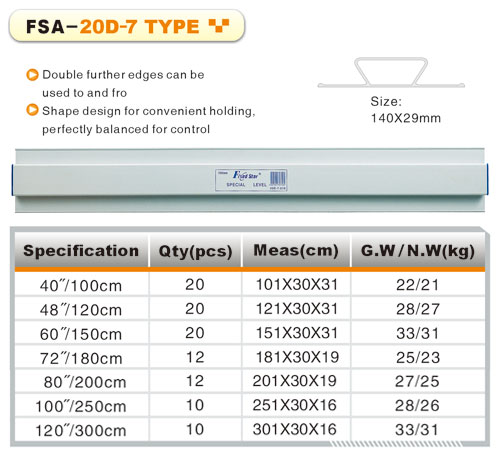Click the hatched stripe decoration under table
Viewport: 500px width, 450px height.
(x=397, y=444)
